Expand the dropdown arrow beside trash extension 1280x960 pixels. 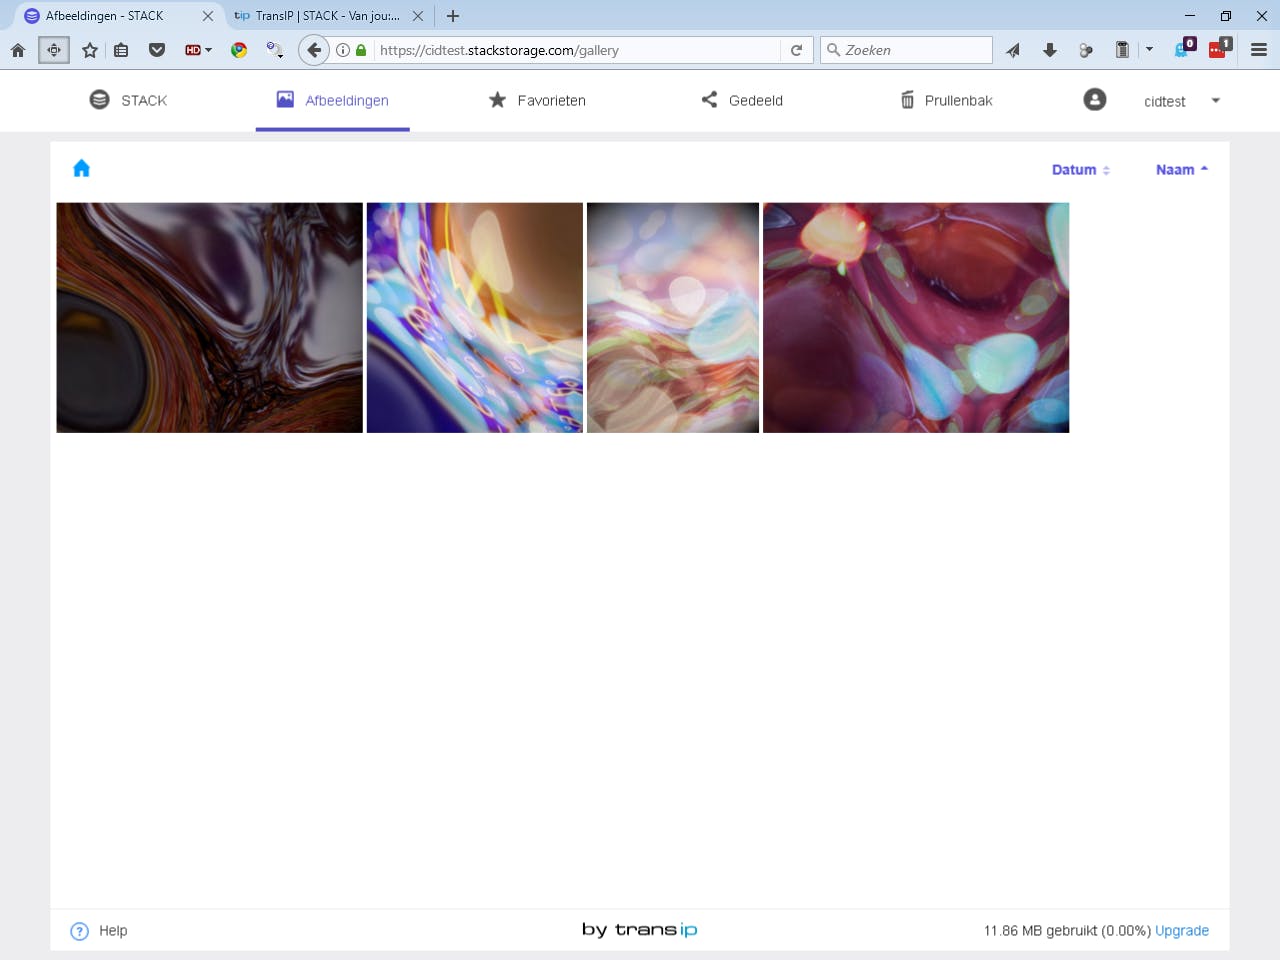pos(1149,50)
